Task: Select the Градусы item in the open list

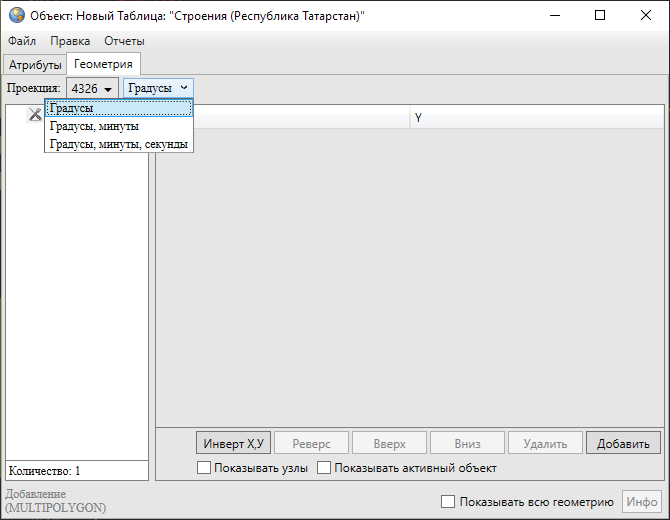Action: point(118,108)
